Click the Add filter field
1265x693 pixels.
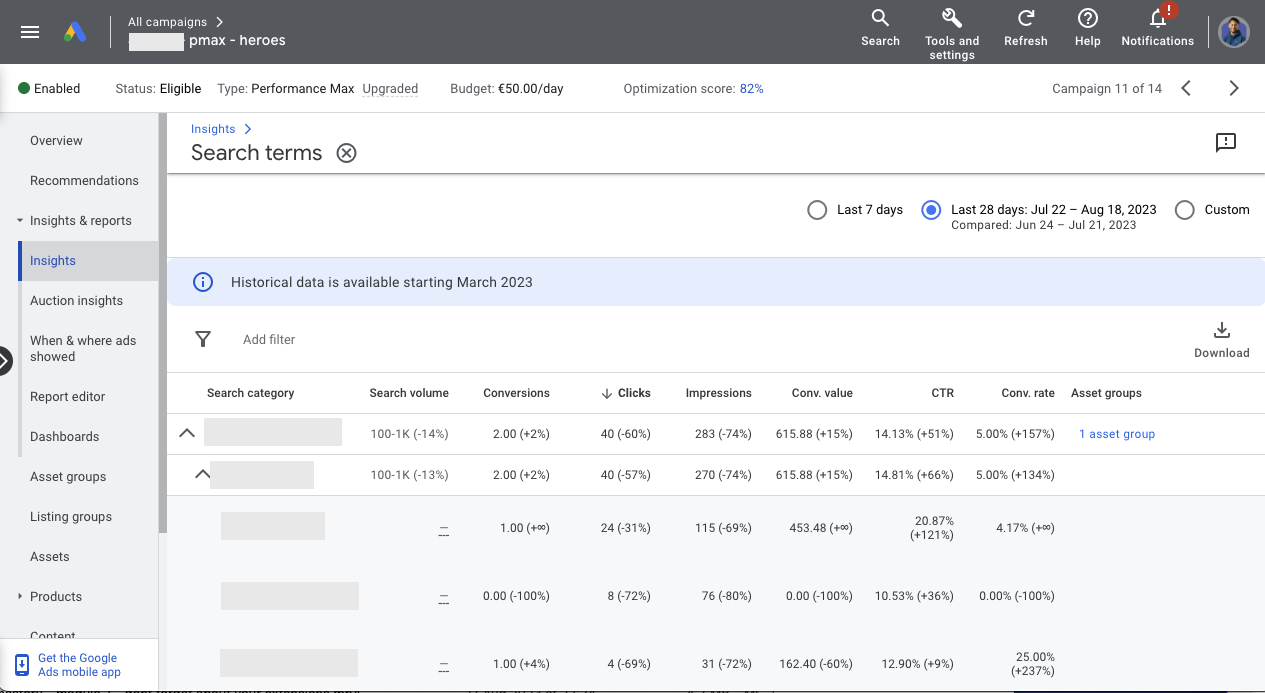pyautogui.click(x=269, y=340)
